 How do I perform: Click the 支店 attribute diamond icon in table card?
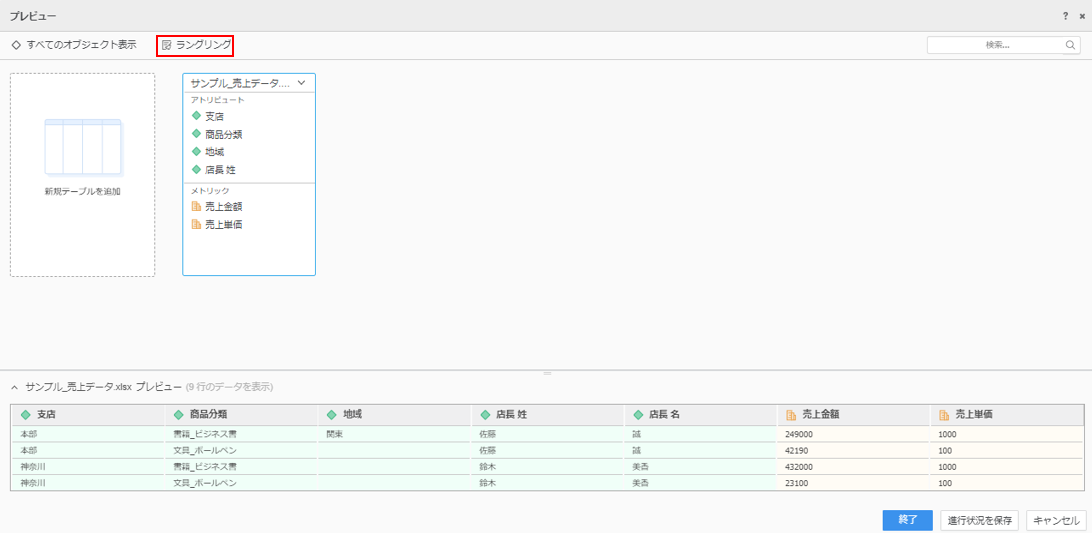pyautogui.click(x=196, y=116)
